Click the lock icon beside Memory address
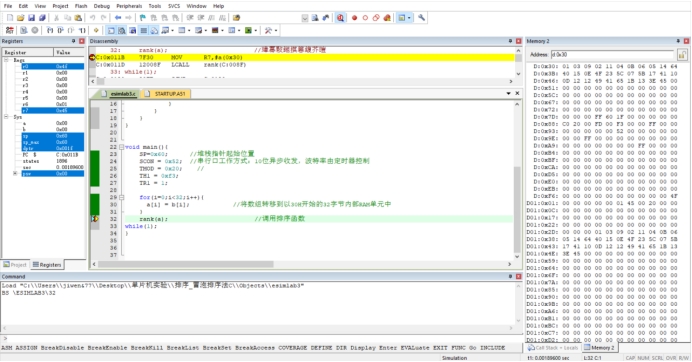 (682, 55)
